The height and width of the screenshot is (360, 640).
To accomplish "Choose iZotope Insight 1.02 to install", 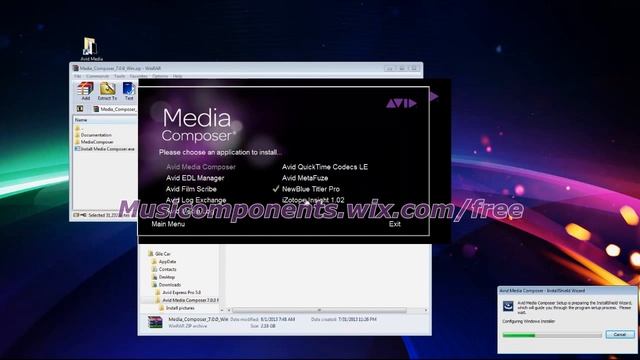I will tap(313, 200).
